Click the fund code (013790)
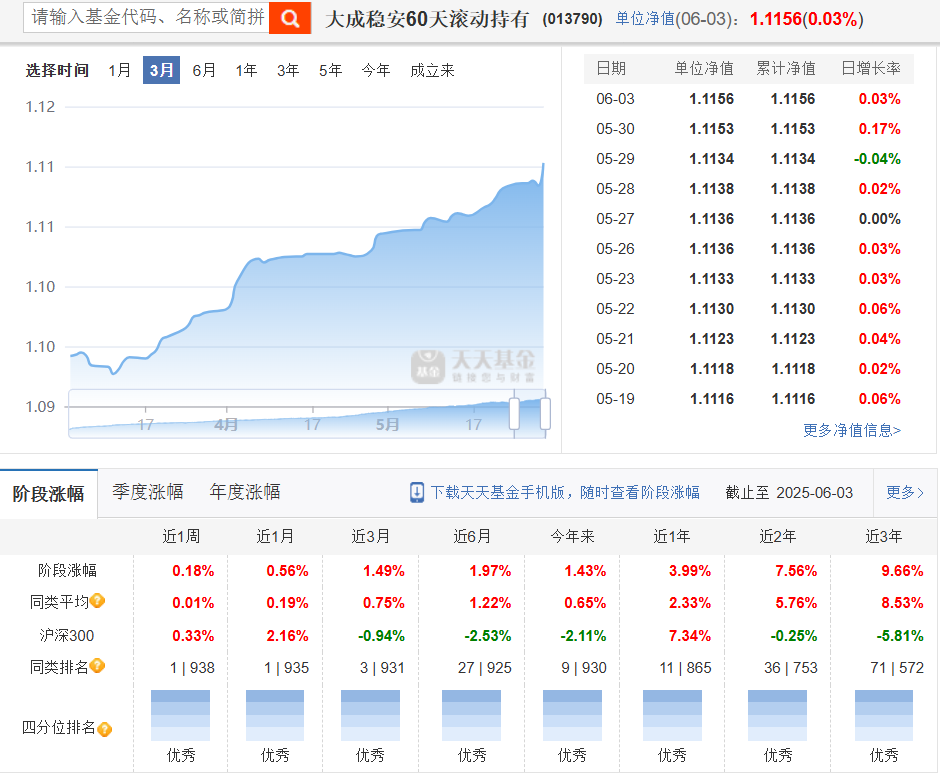 [572, 19]
